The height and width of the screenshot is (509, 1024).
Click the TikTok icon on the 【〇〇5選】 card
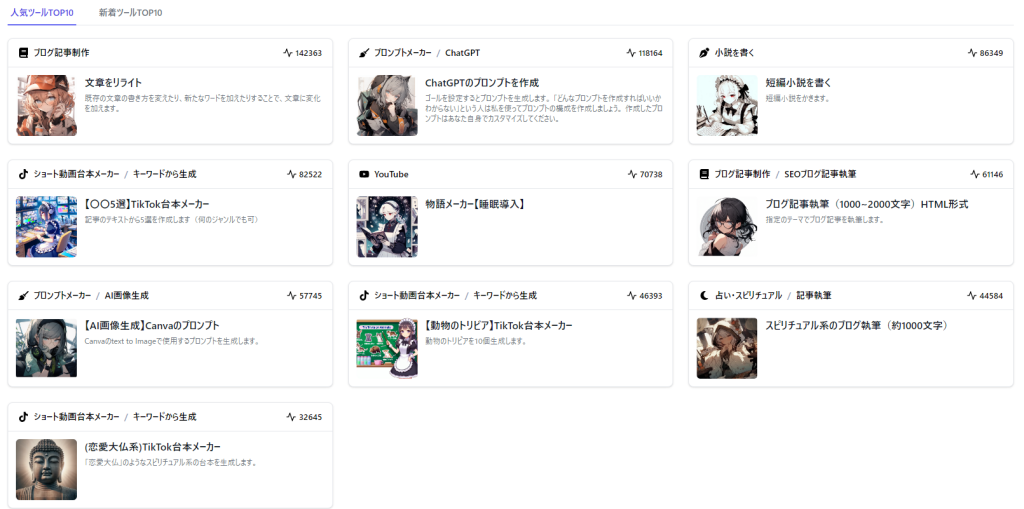[23, 174]
